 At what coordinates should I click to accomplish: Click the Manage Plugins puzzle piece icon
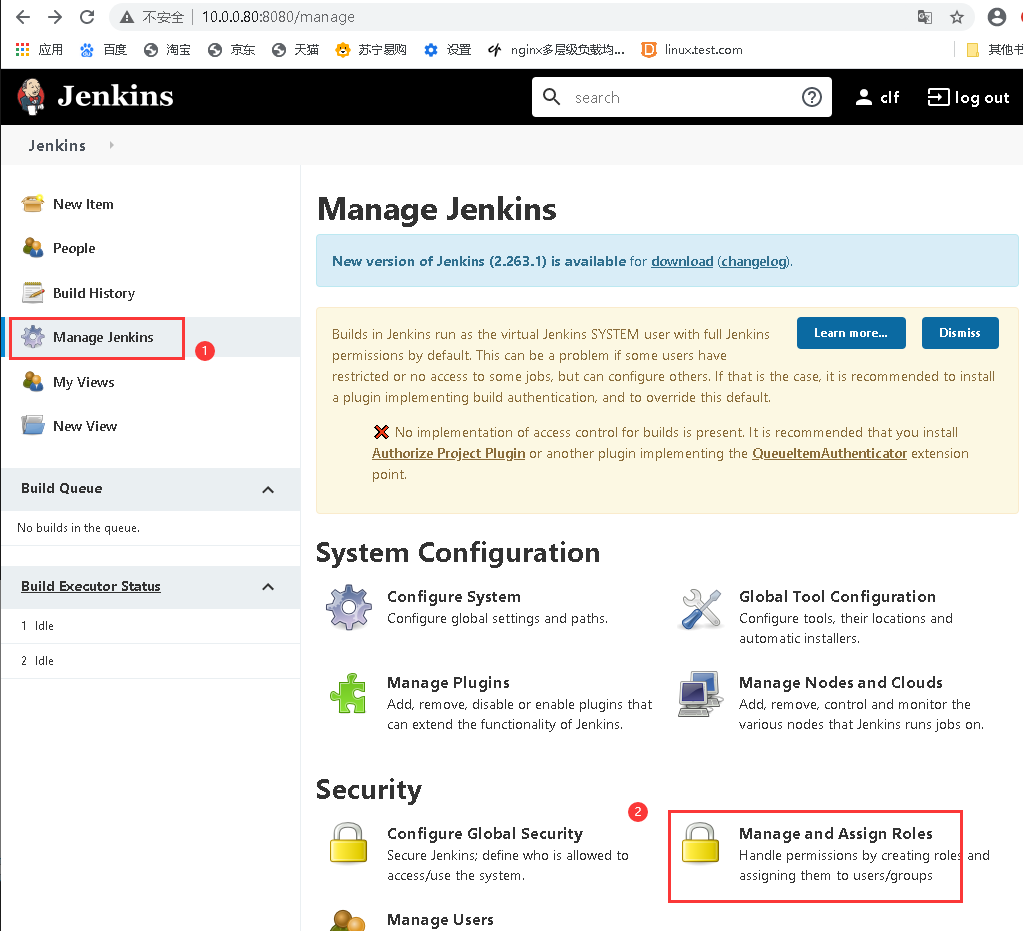click(x=348, y=693)
